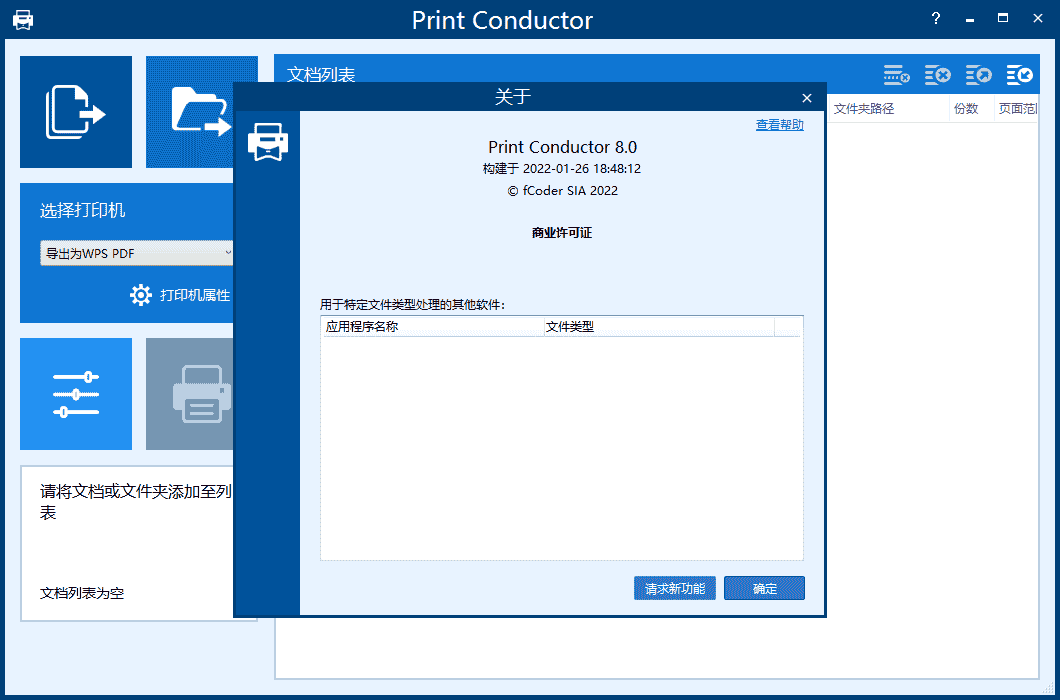This screenshot has height=700, width=1060.
Task: Close the 关于 dialog
Action: [807, 97]
